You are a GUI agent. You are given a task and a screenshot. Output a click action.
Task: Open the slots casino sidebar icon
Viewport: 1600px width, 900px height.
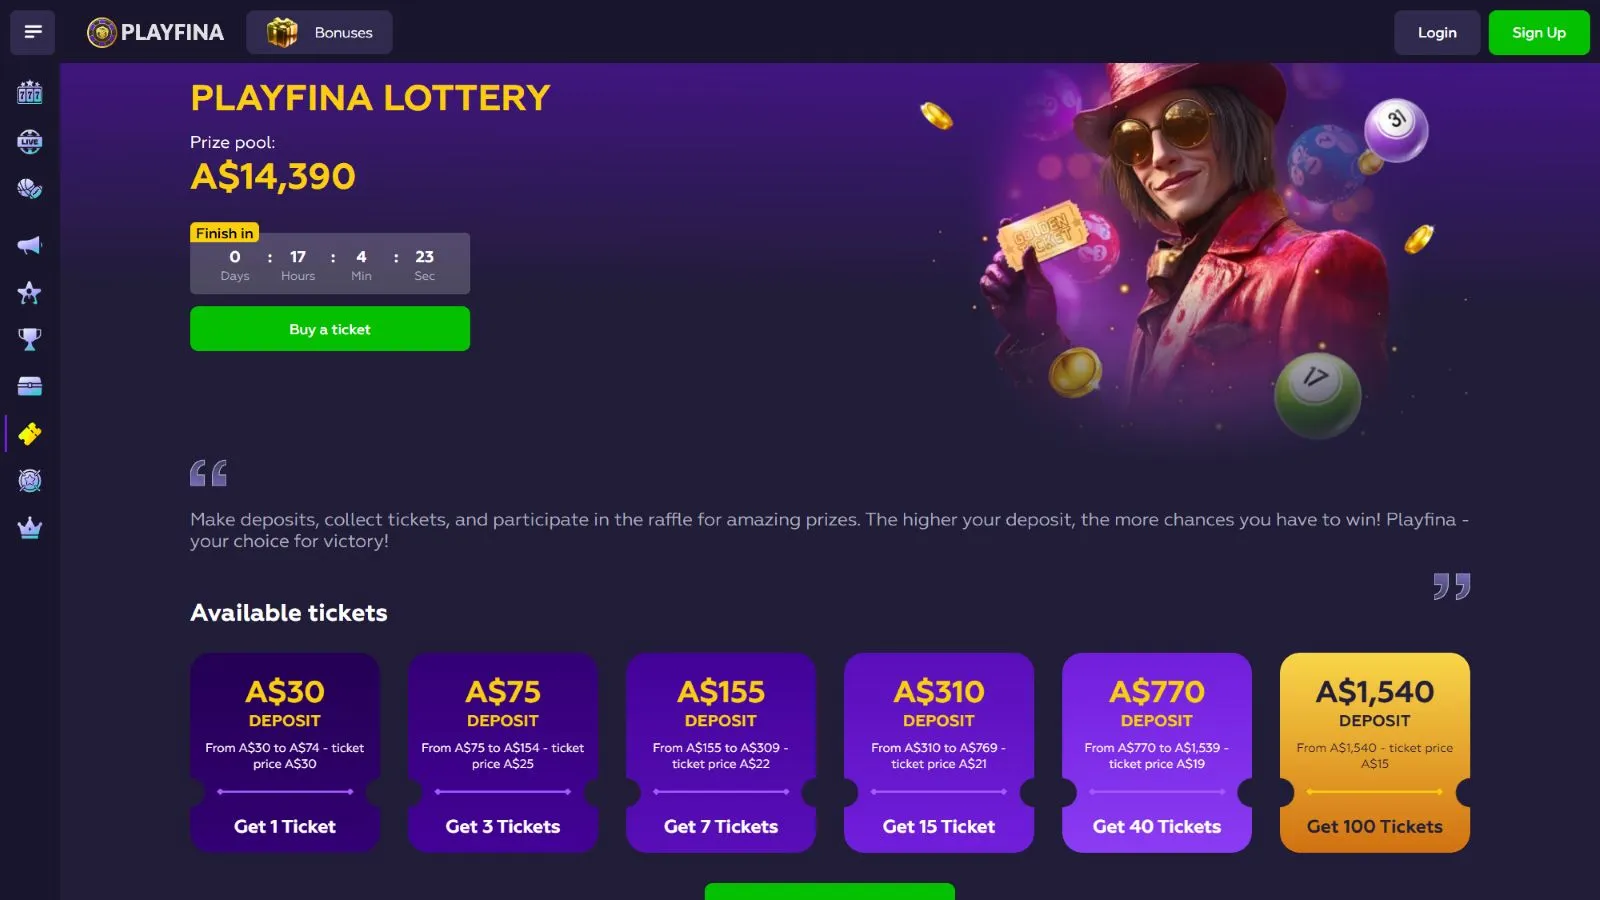coord(30,93)
